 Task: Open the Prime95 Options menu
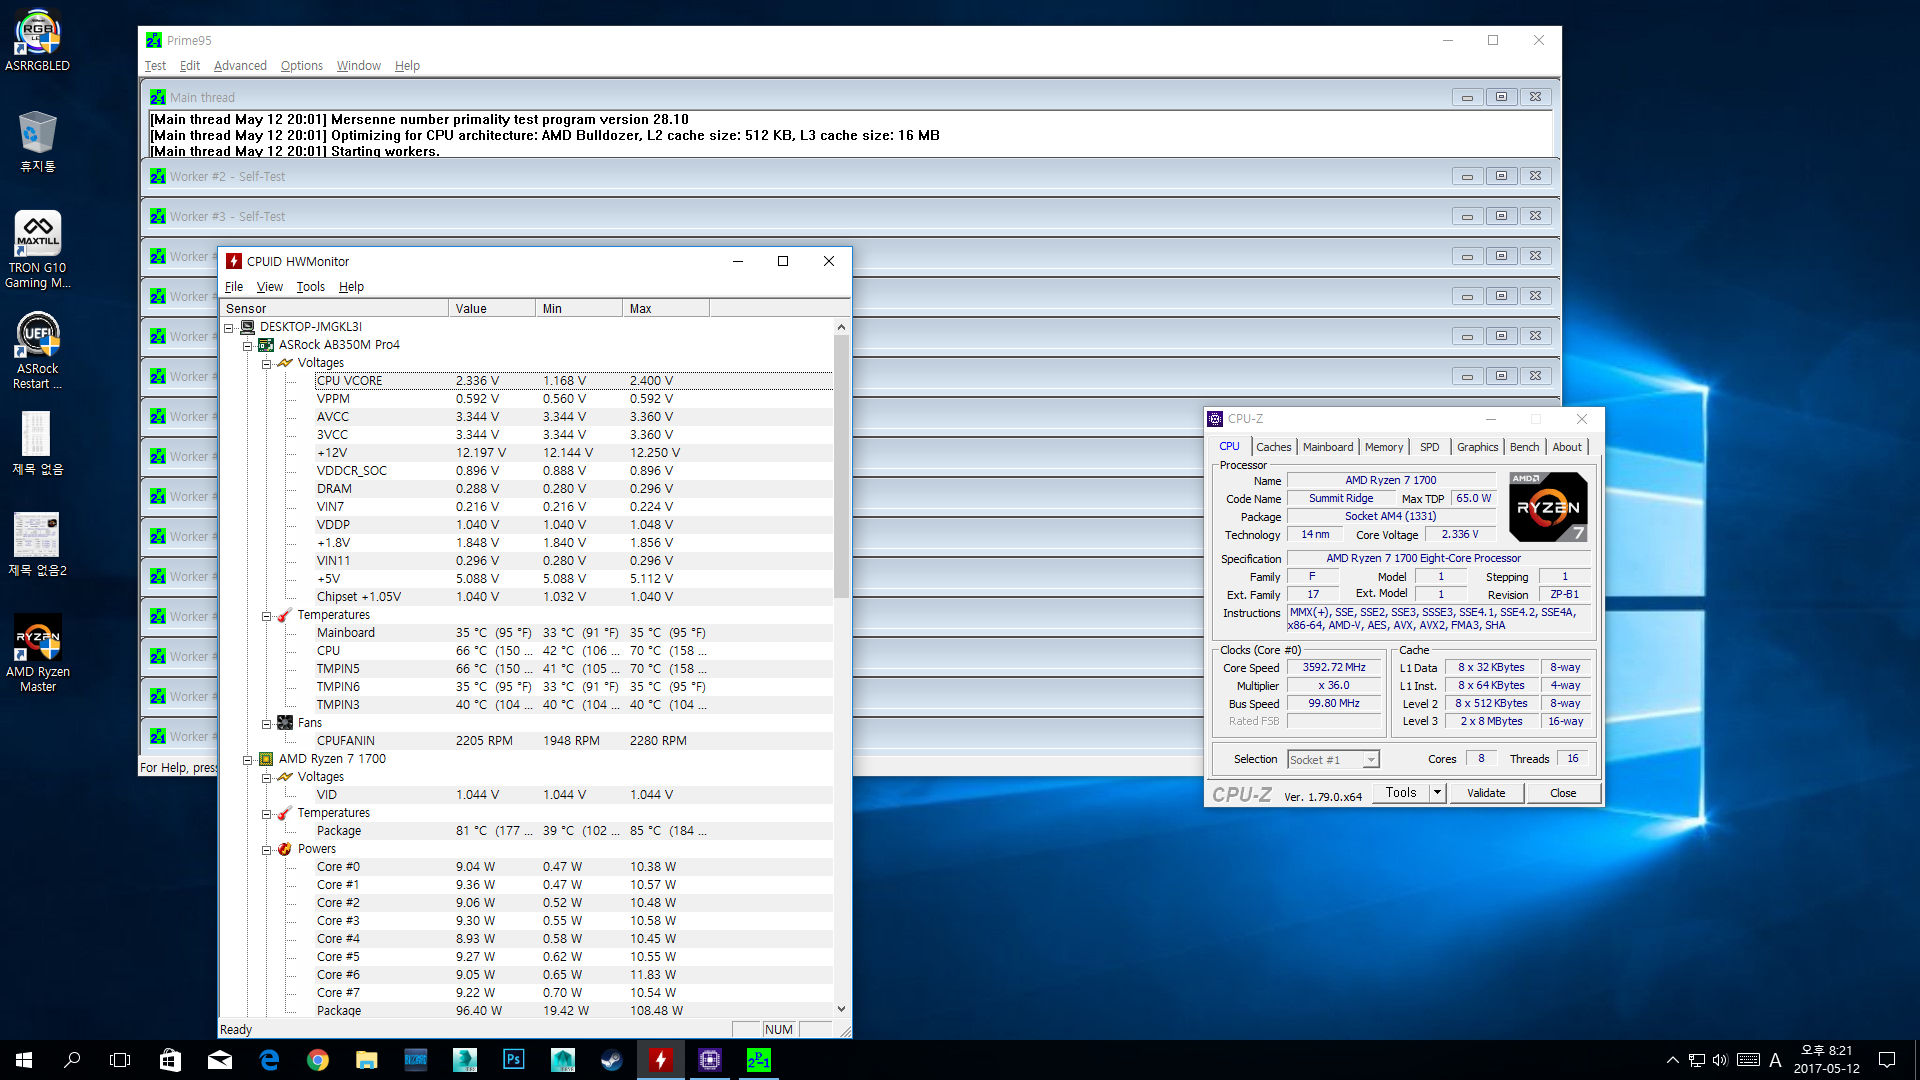tap(301, 66)
